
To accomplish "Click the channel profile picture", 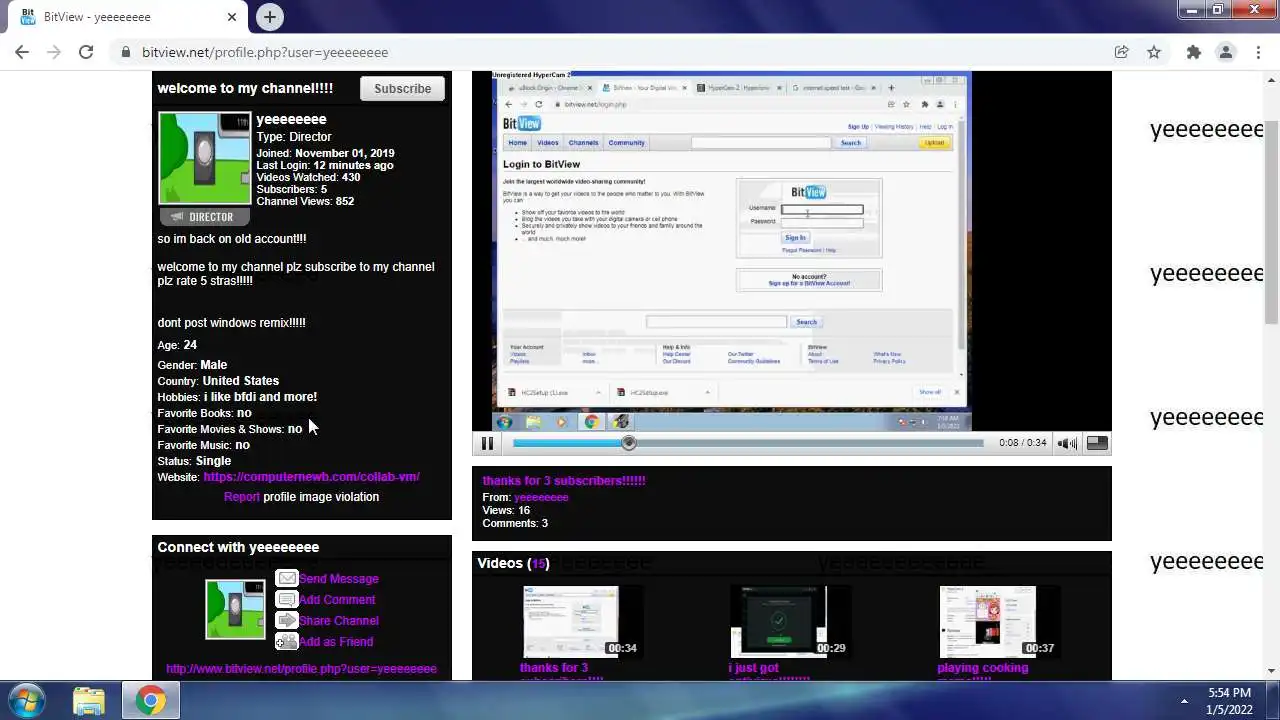I will tap(205, 158).
